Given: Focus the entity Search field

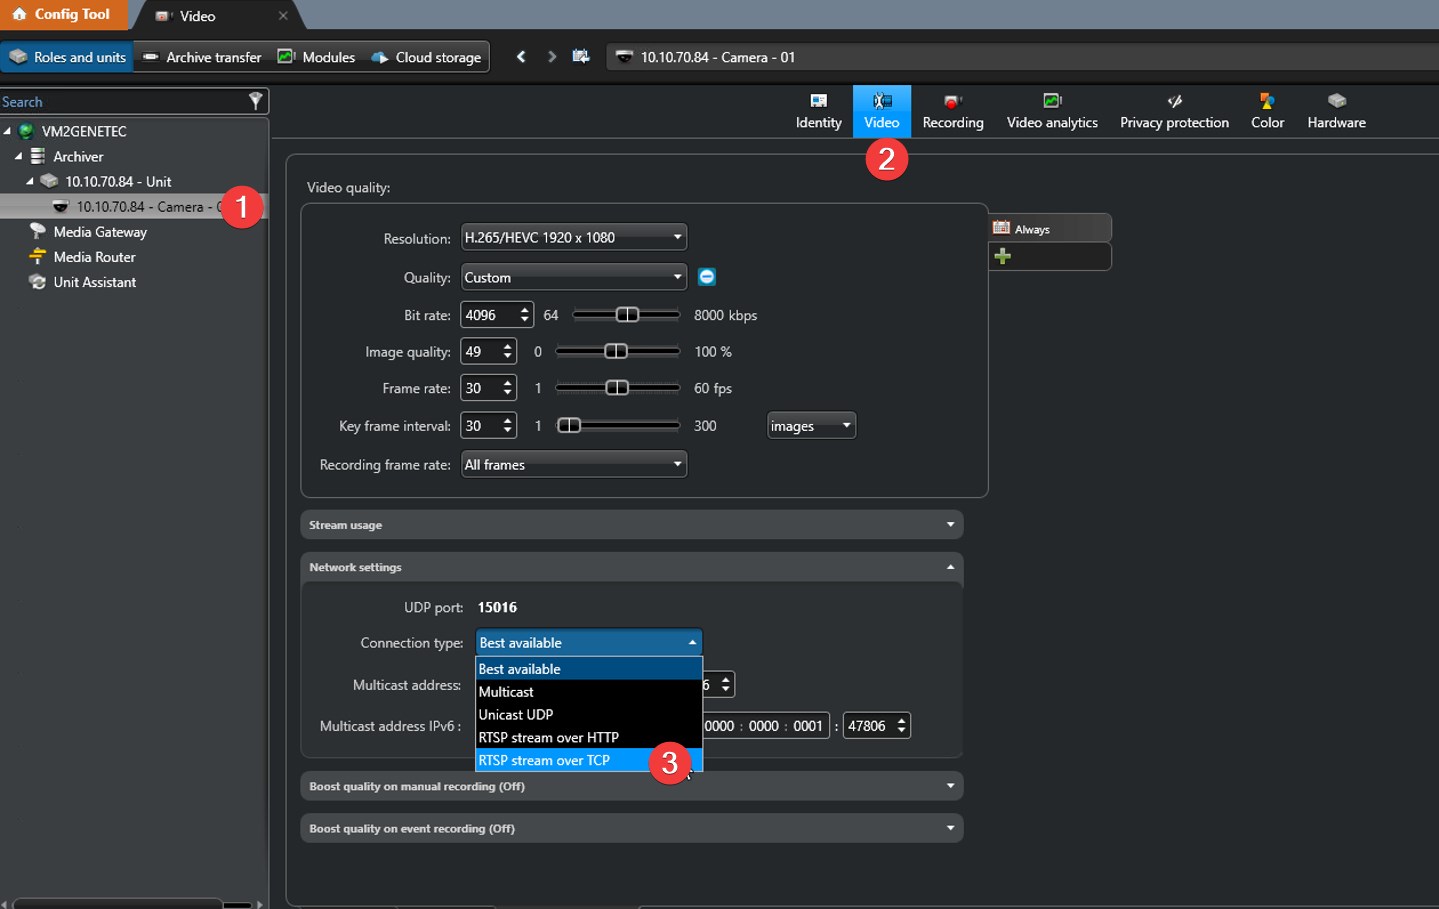Looking at the screenshot, I should 123,102.
